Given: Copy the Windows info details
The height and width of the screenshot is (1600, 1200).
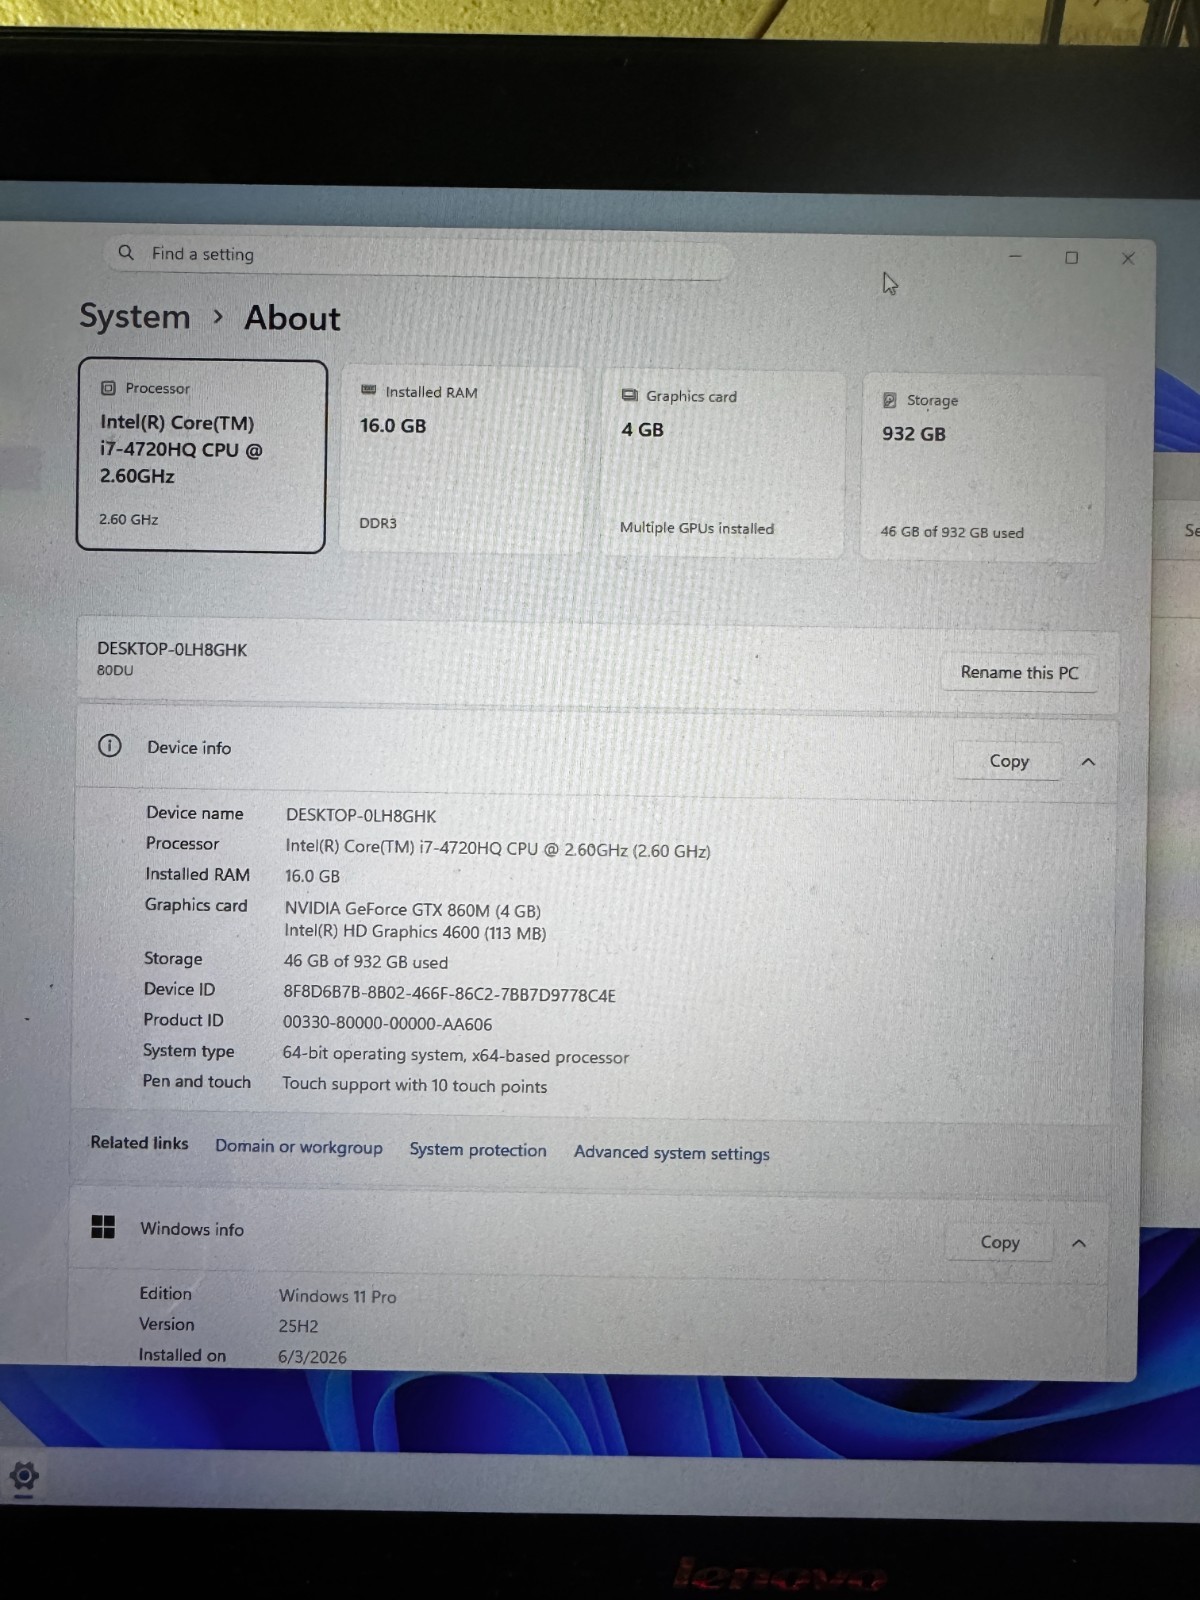Looking at the screenshot, I should tap(1000, 1242).
